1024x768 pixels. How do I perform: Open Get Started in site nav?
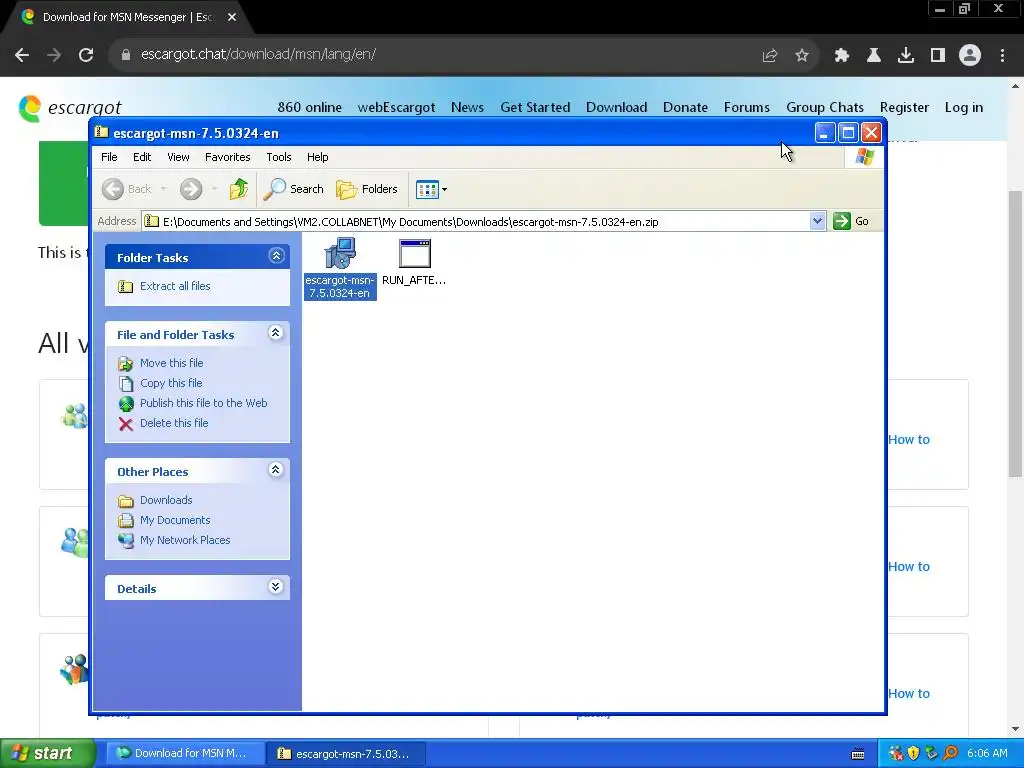coord(535,108)
